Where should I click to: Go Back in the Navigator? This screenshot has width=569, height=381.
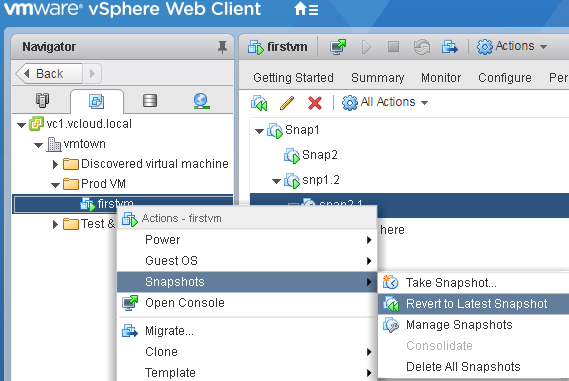pyautogui.click(x=49, y=74)
